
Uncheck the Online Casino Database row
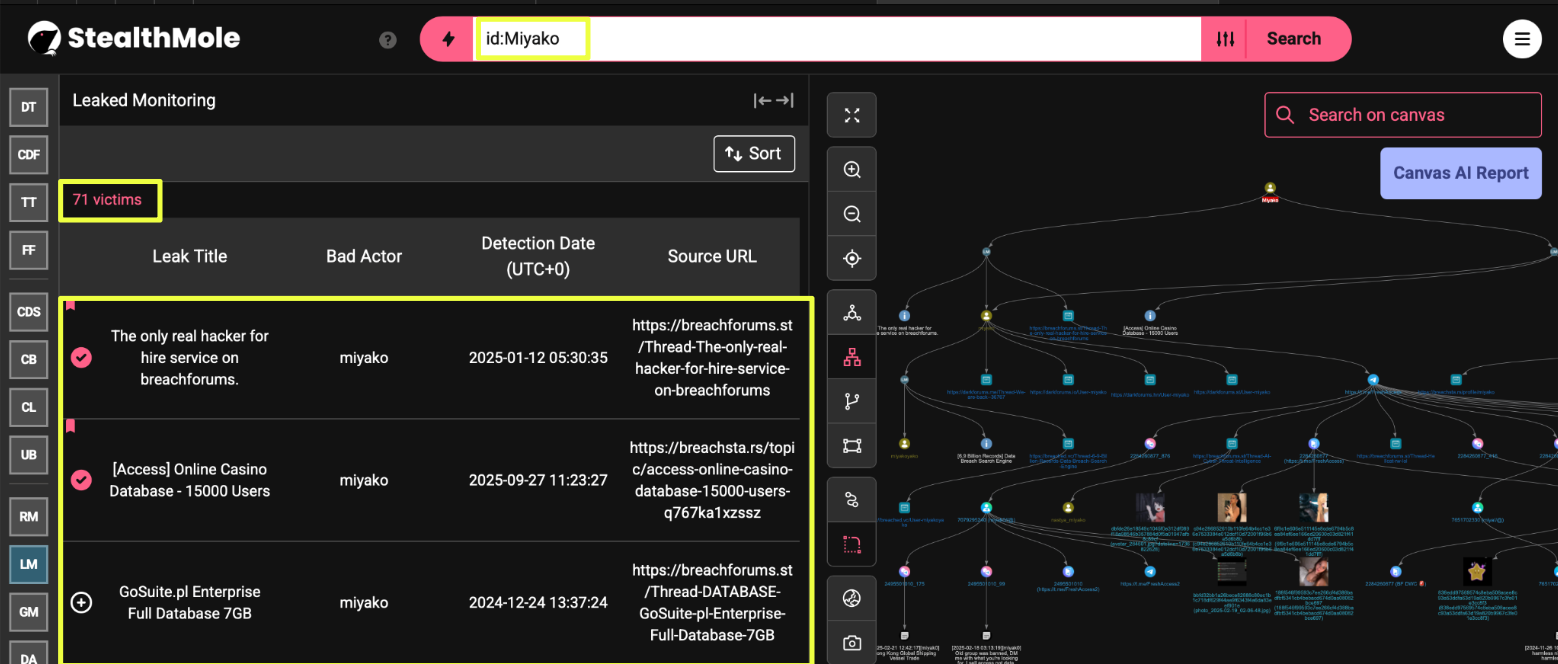pyautogui.click(x=82, y=480)
